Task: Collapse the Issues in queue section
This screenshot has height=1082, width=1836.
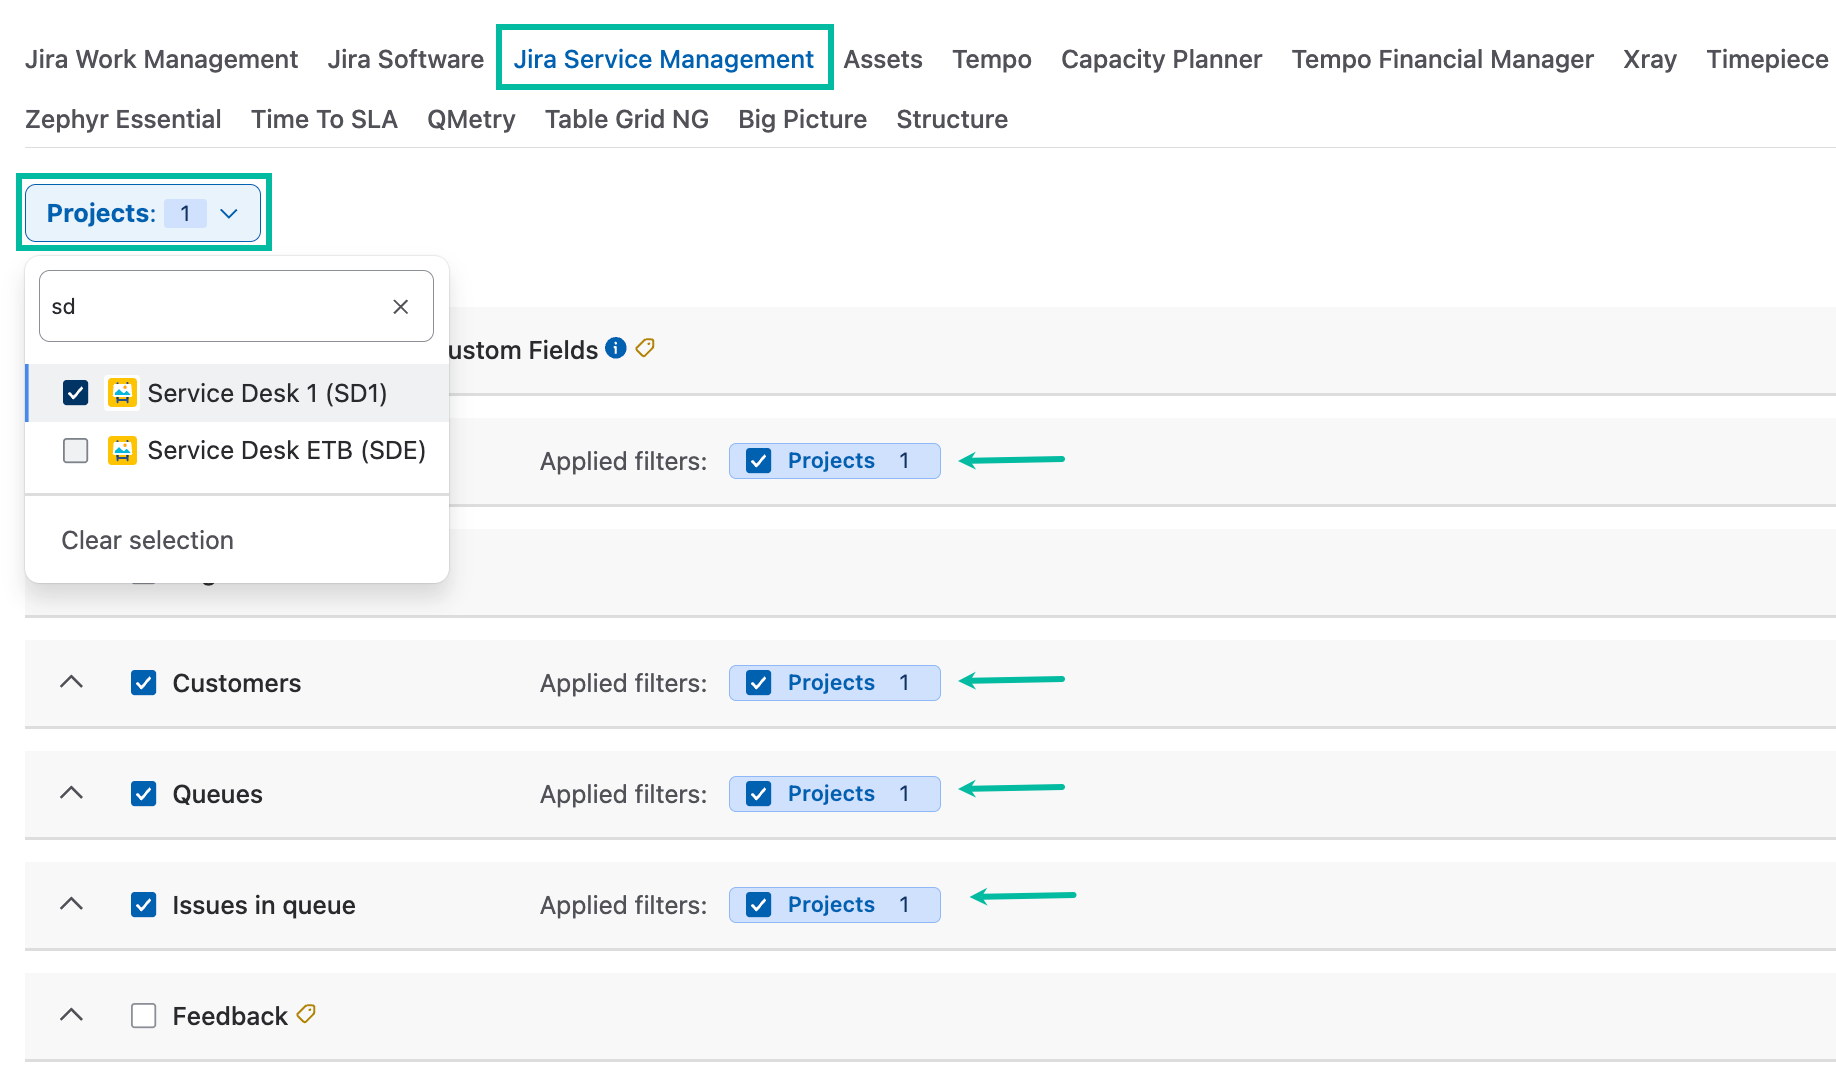Action: click(x=71, y=904)
